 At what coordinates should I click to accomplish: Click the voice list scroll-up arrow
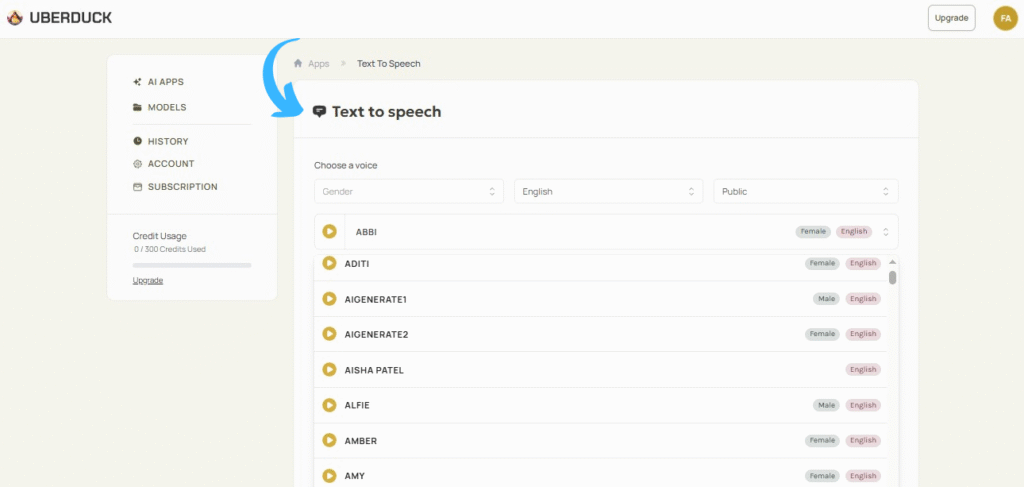[x=892, y=262]
